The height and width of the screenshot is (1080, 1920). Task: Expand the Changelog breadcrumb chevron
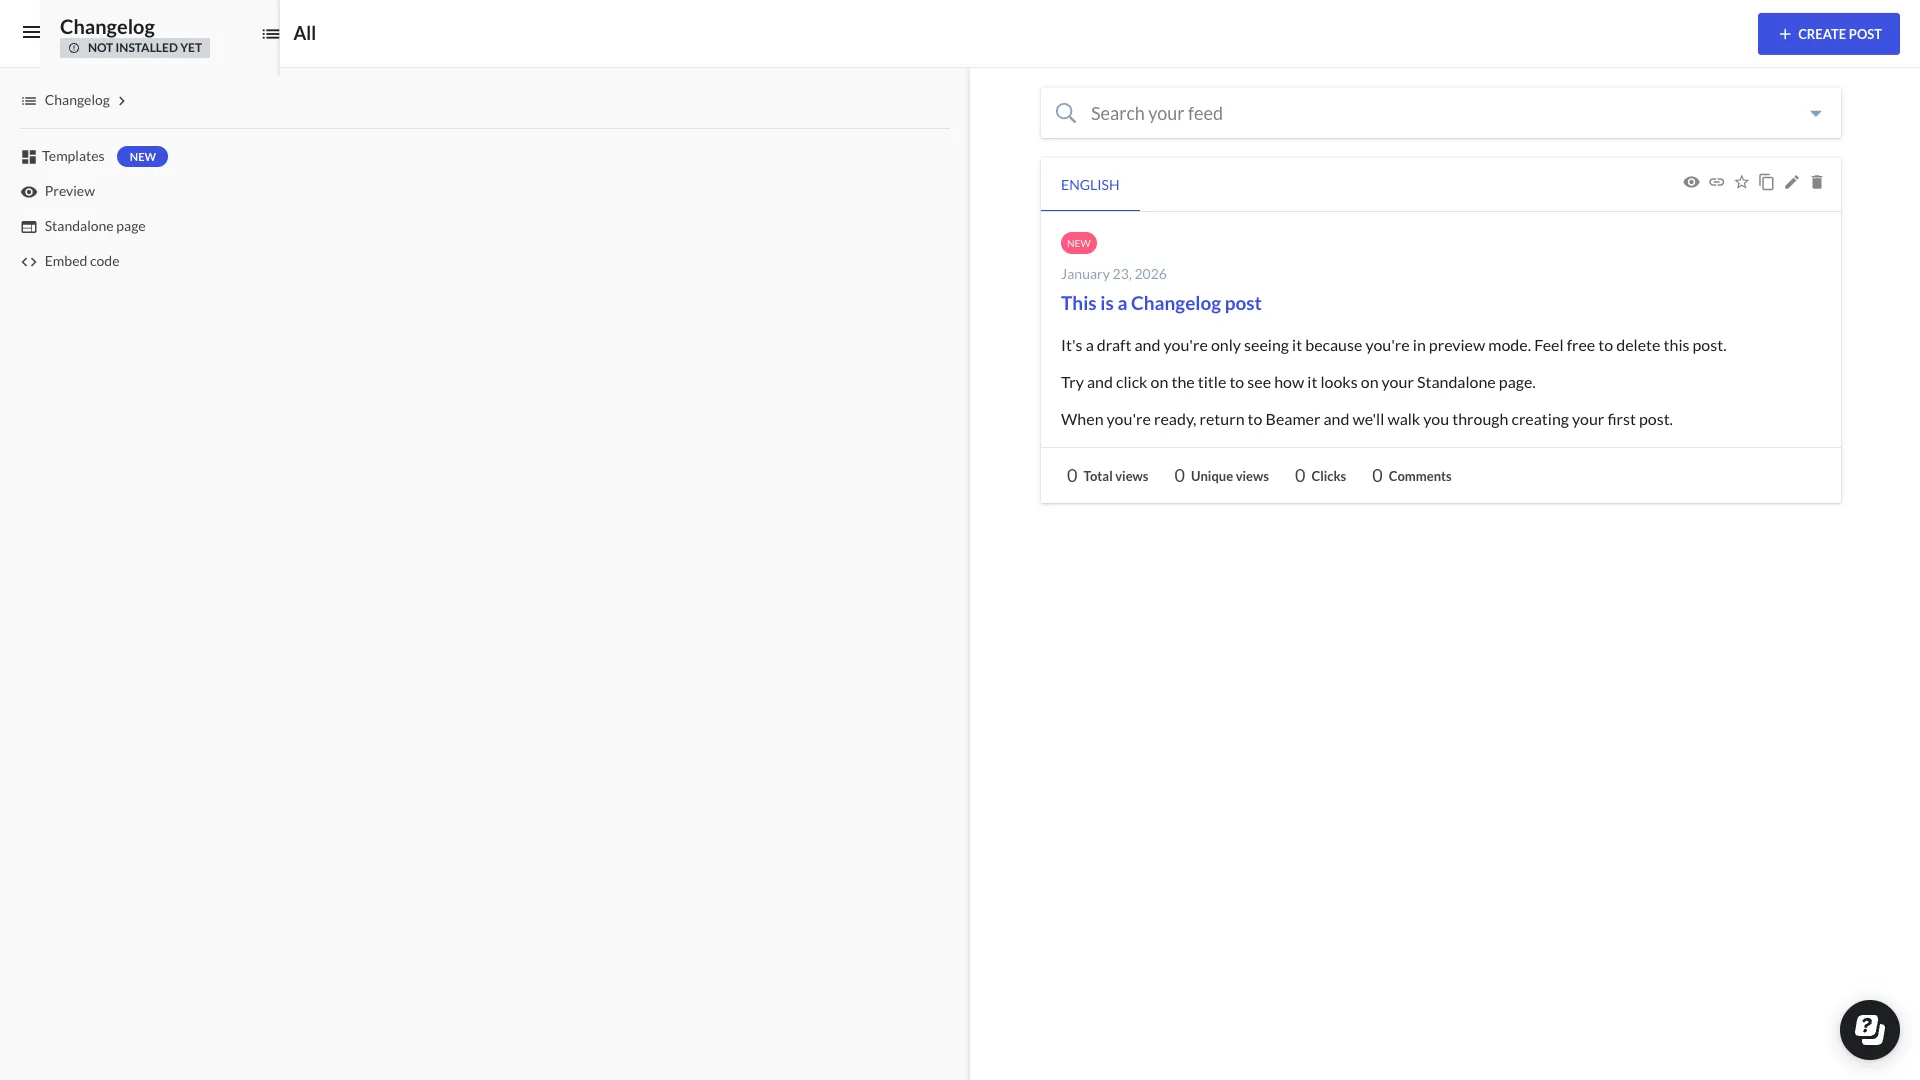(122, 100)
